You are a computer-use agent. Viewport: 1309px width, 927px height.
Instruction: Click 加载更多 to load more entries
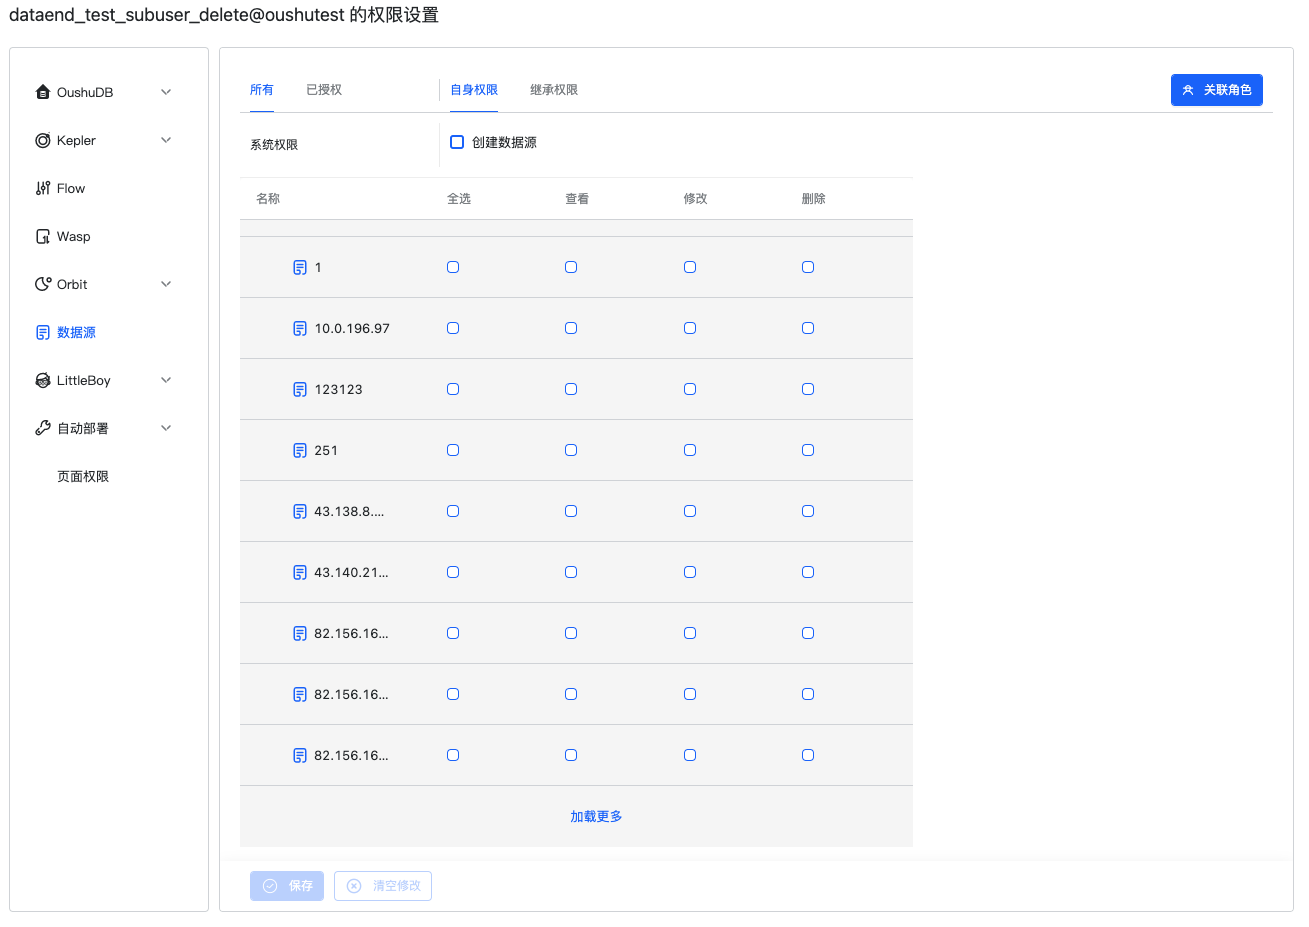click(x=595, y=816)
